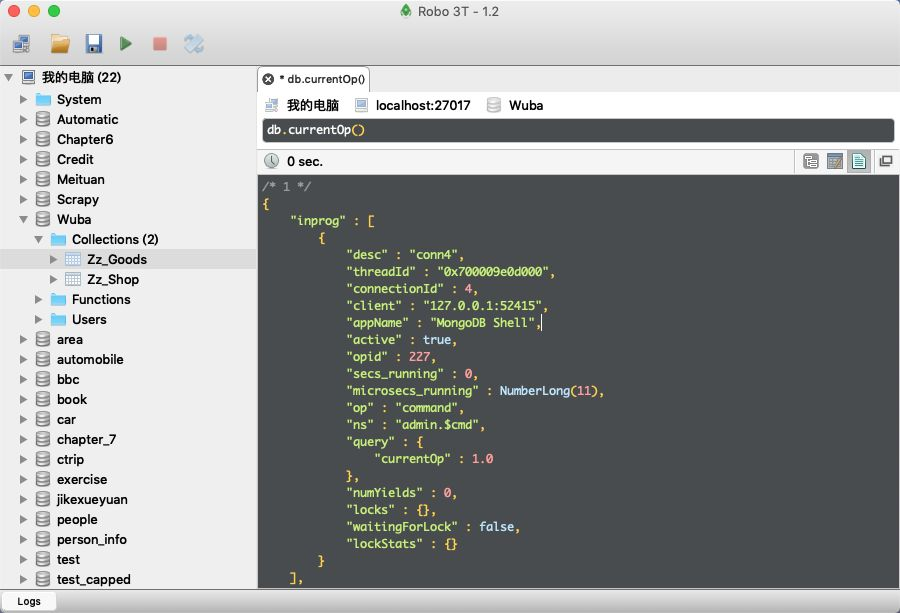Expand the Zz_Shop collection

(x=53, y=280)
